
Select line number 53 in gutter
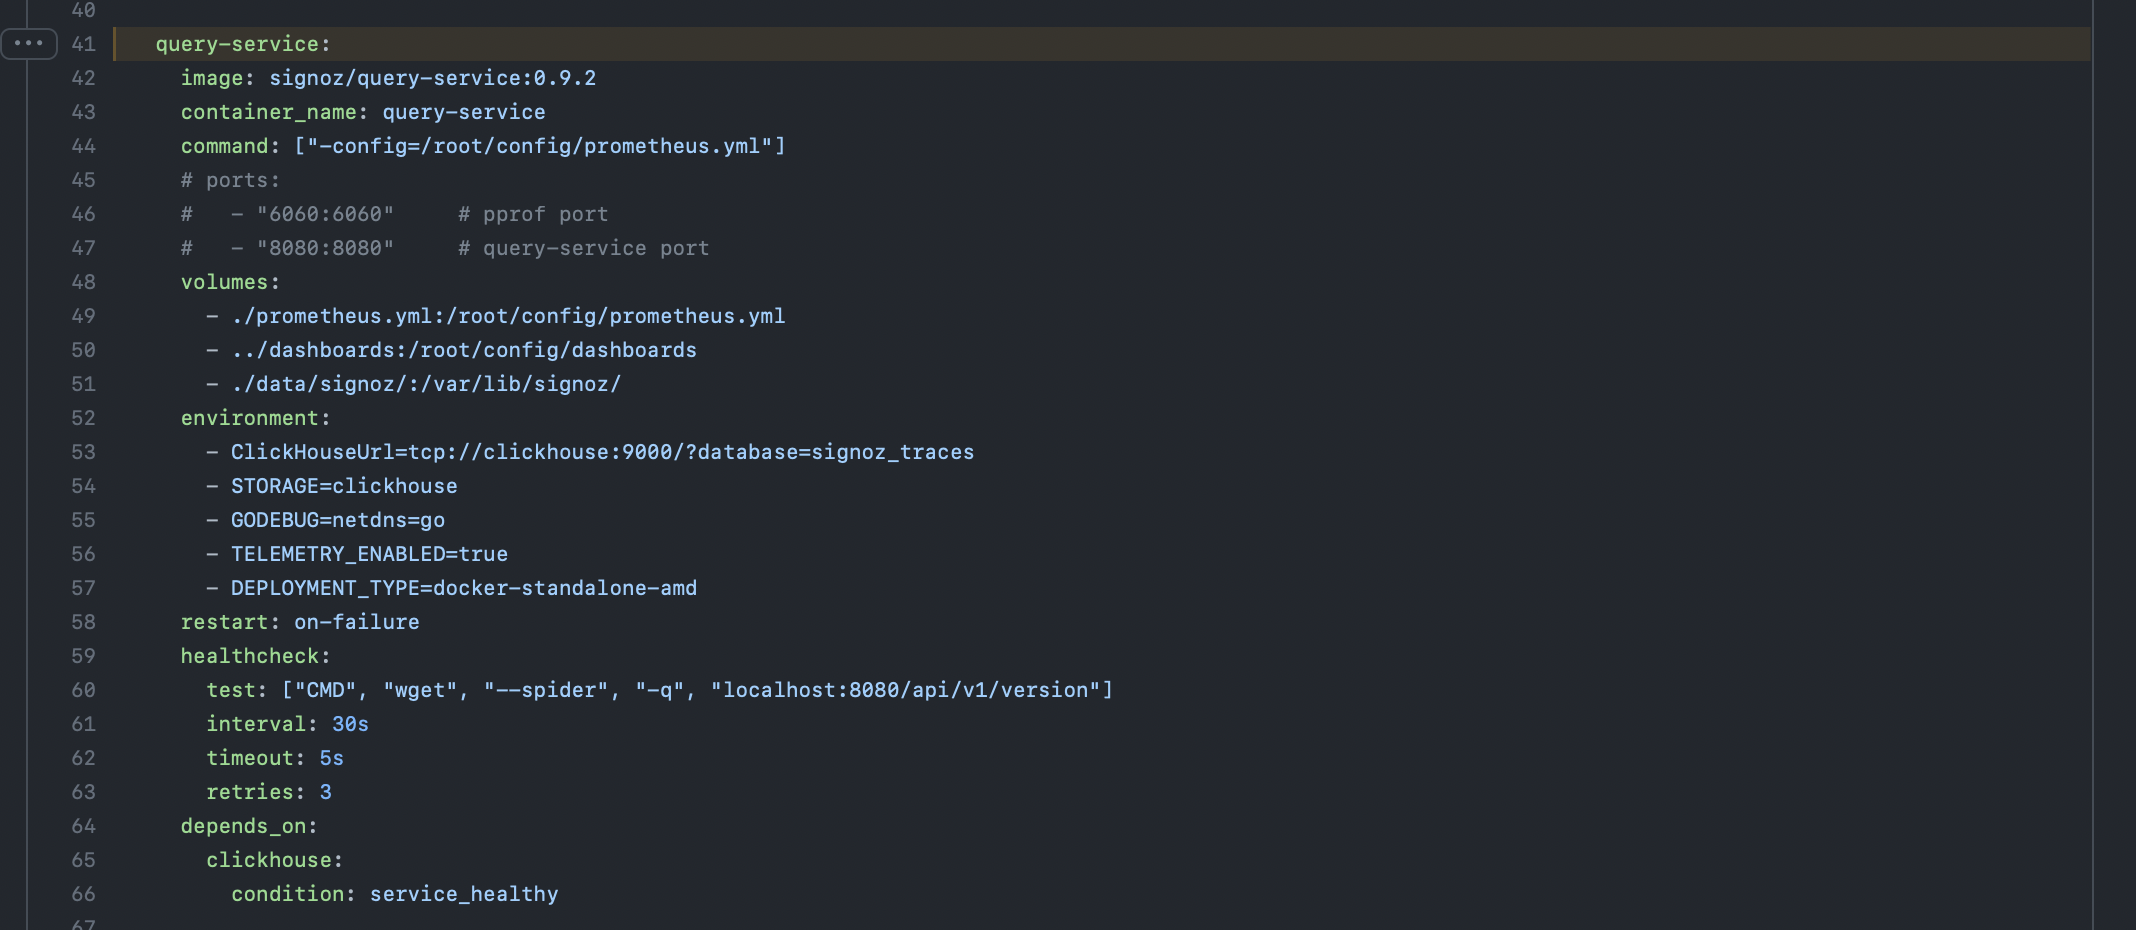(x=84, y=452)
